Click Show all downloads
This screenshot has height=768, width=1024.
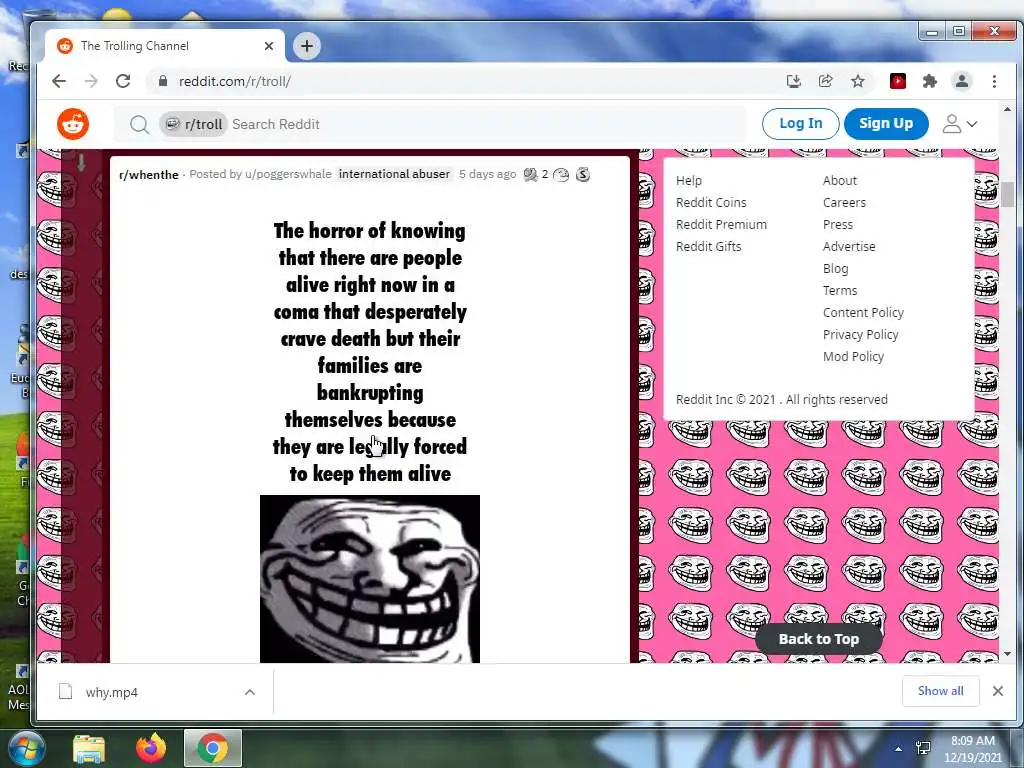pyautogui.click(x=940, y=691)
